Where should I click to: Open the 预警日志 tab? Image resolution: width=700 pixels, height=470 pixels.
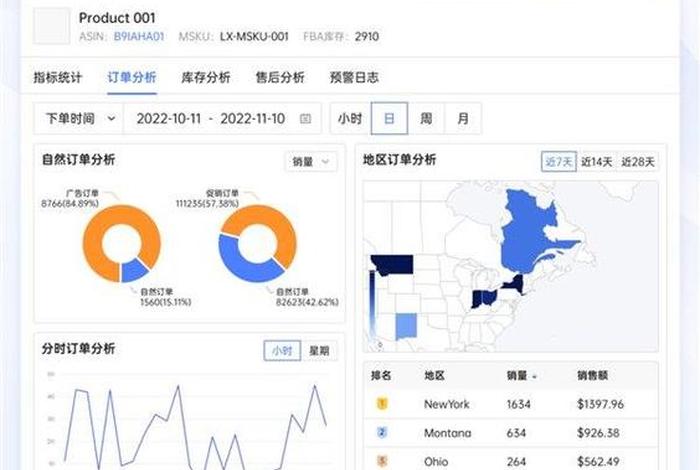(x=354, y=77)
